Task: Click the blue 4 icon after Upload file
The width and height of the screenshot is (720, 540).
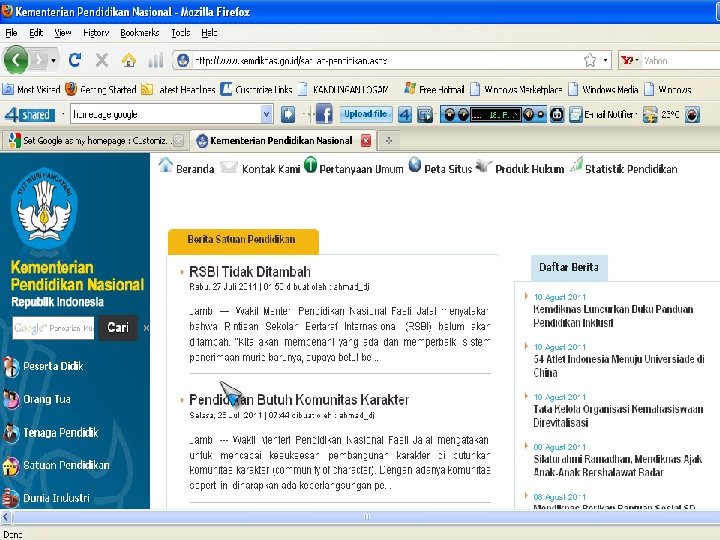Action: (x=405, y=114)
